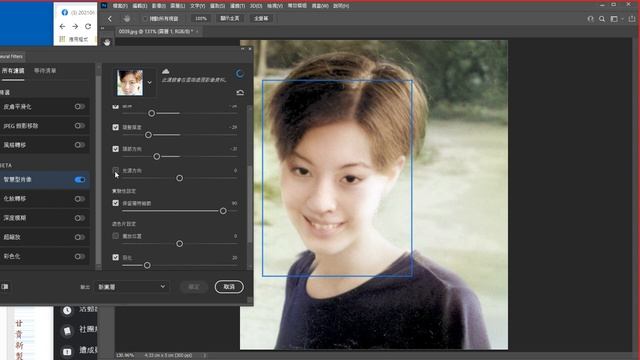Open the 3D(D) menu

click(x=256, y=6)
